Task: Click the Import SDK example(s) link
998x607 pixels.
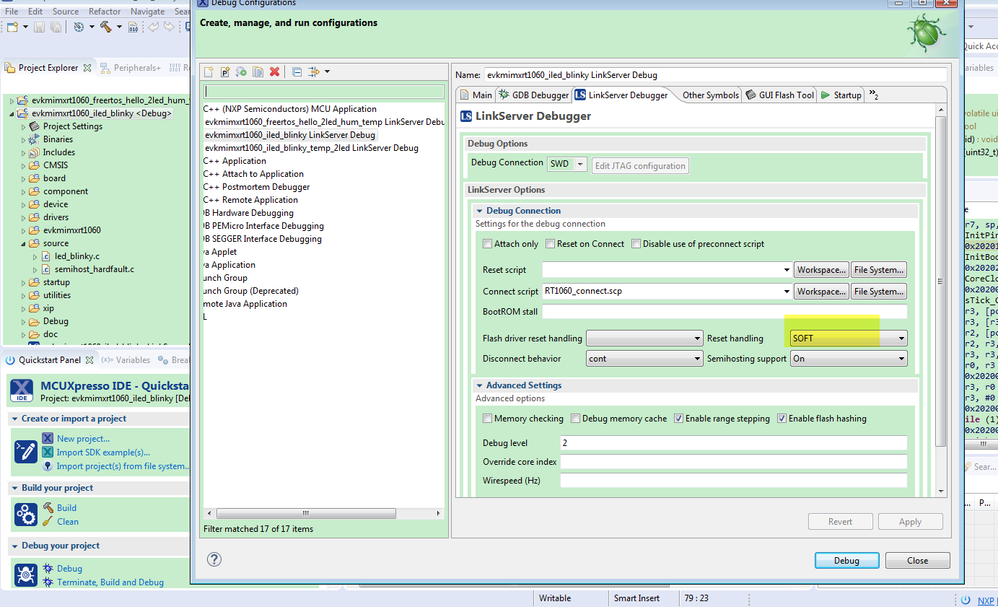Action: 103,452
